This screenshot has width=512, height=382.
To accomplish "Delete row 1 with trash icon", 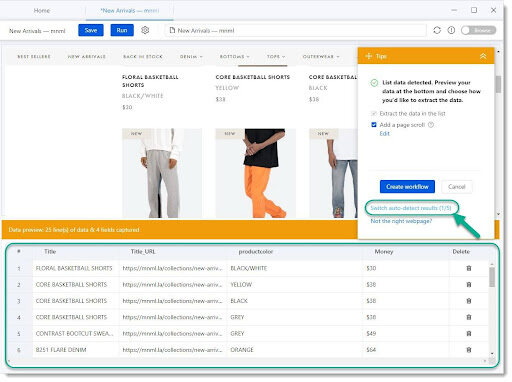I will [469, 268].
